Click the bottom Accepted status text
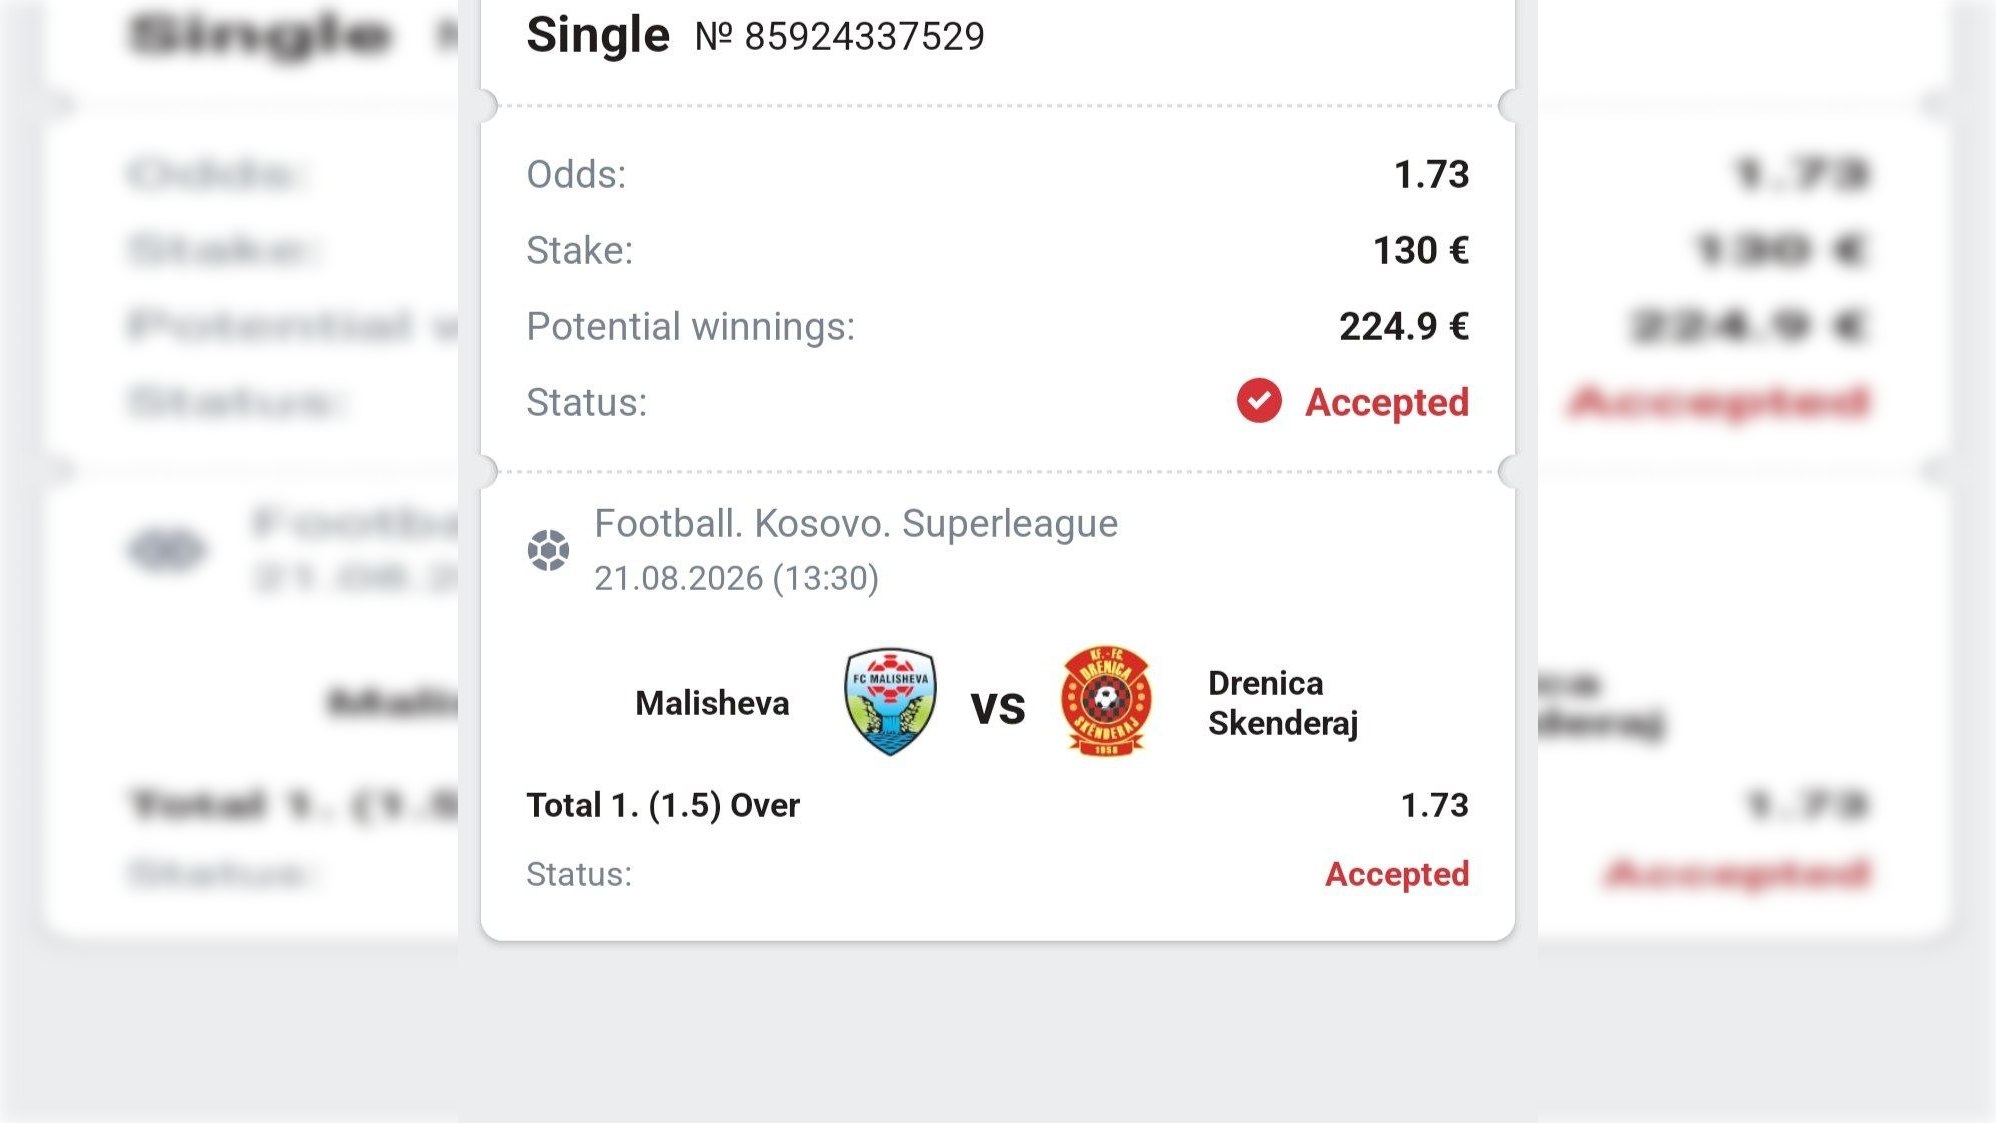The height and width of the screenshot is (1123, 1996). (1397, 874)
